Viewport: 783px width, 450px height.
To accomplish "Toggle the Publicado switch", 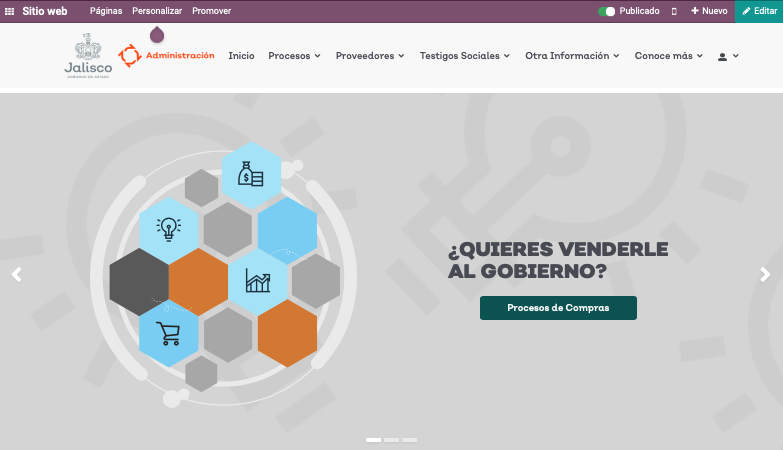I will (607, 11).
